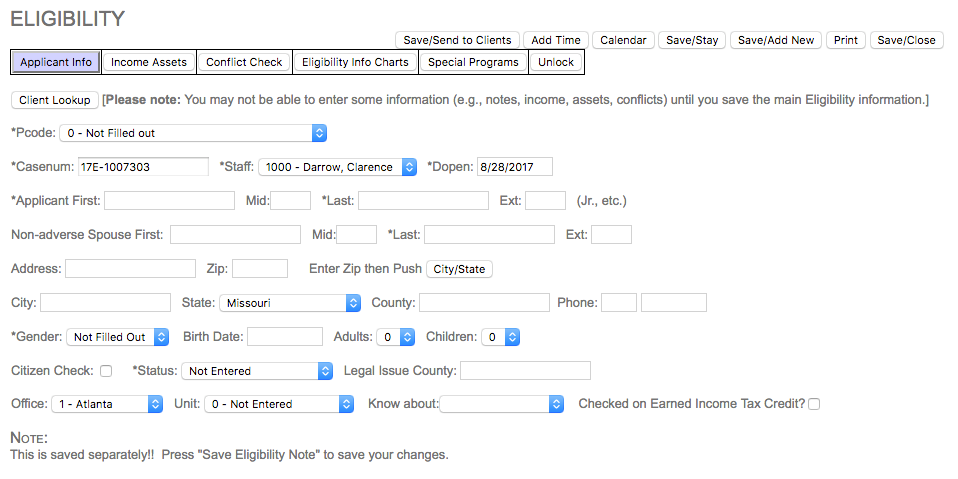Image resolution: width=958 pixels, height=479 pixels.
Task: Expand the Pcode dropdown
Action: (193, 133)
